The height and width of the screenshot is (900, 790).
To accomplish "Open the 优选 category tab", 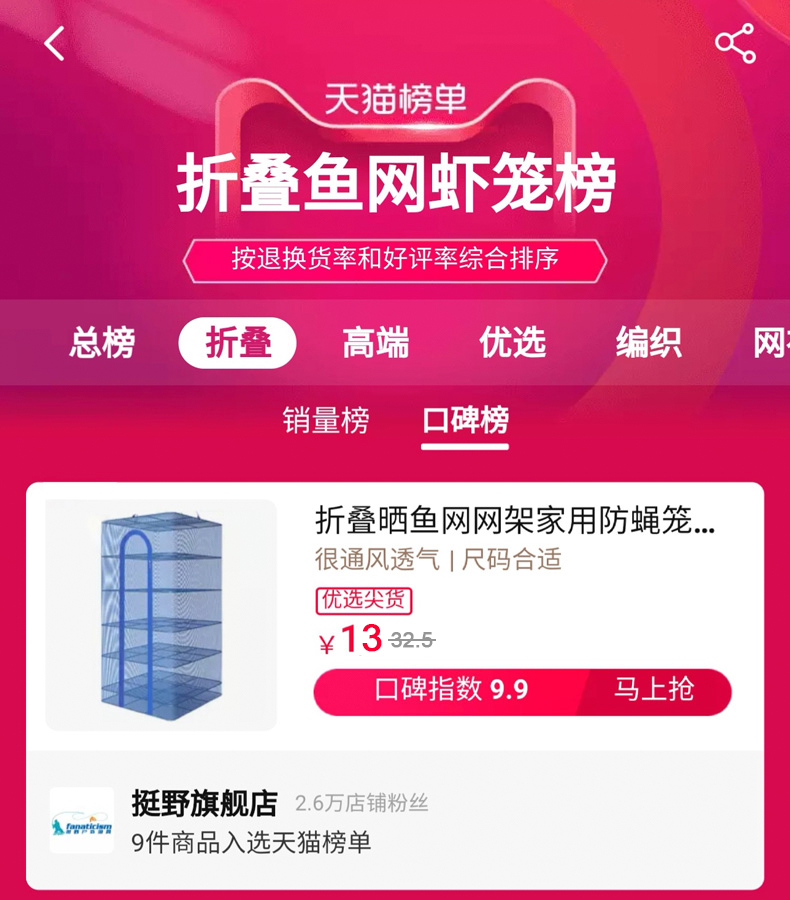I will (x=512, y=343).
